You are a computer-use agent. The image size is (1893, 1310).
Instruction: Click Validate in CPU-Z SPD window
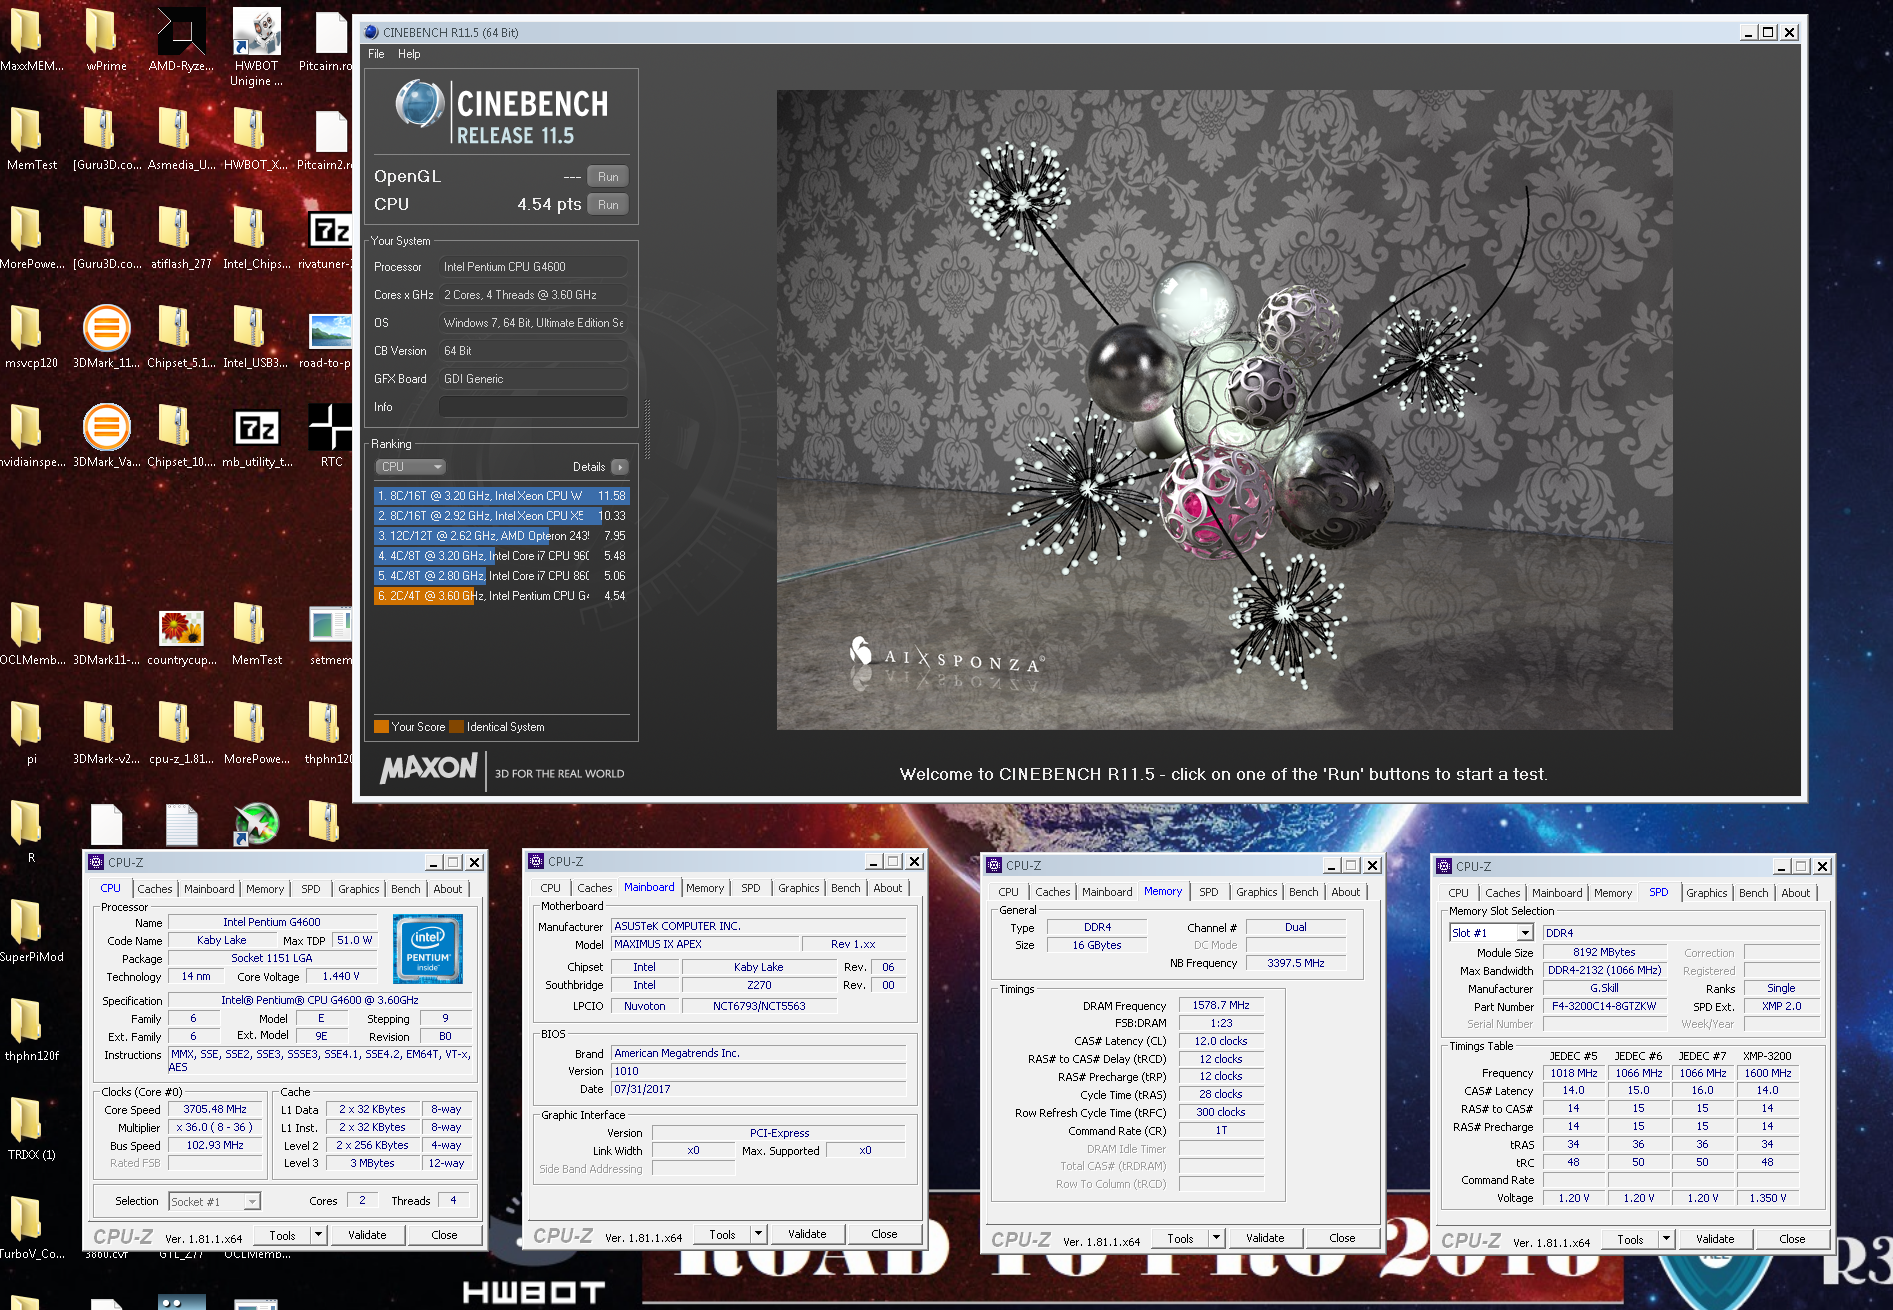pyautogui.click(x=1715, y=1239)
